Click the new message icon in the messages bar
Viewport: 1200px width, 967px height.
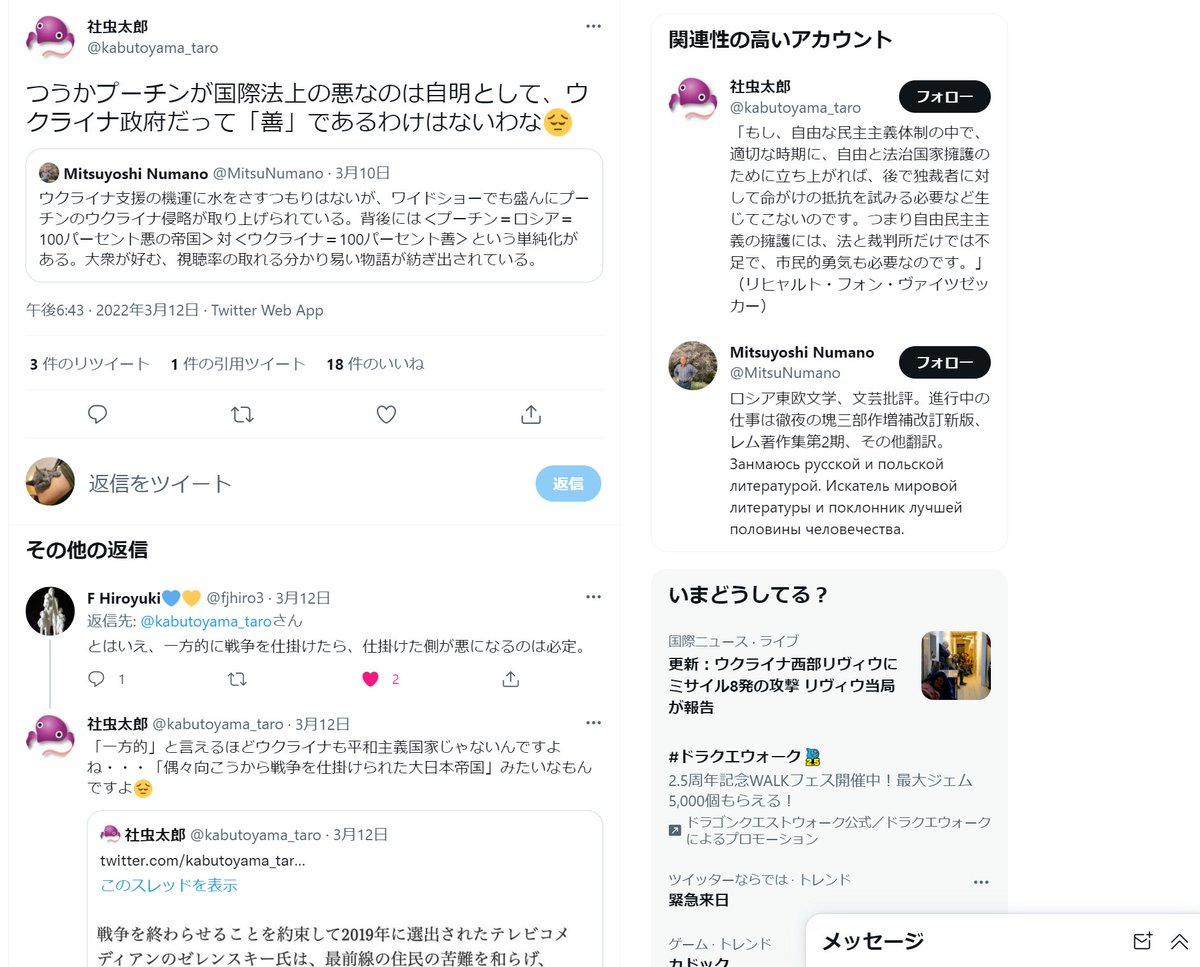1142,941
